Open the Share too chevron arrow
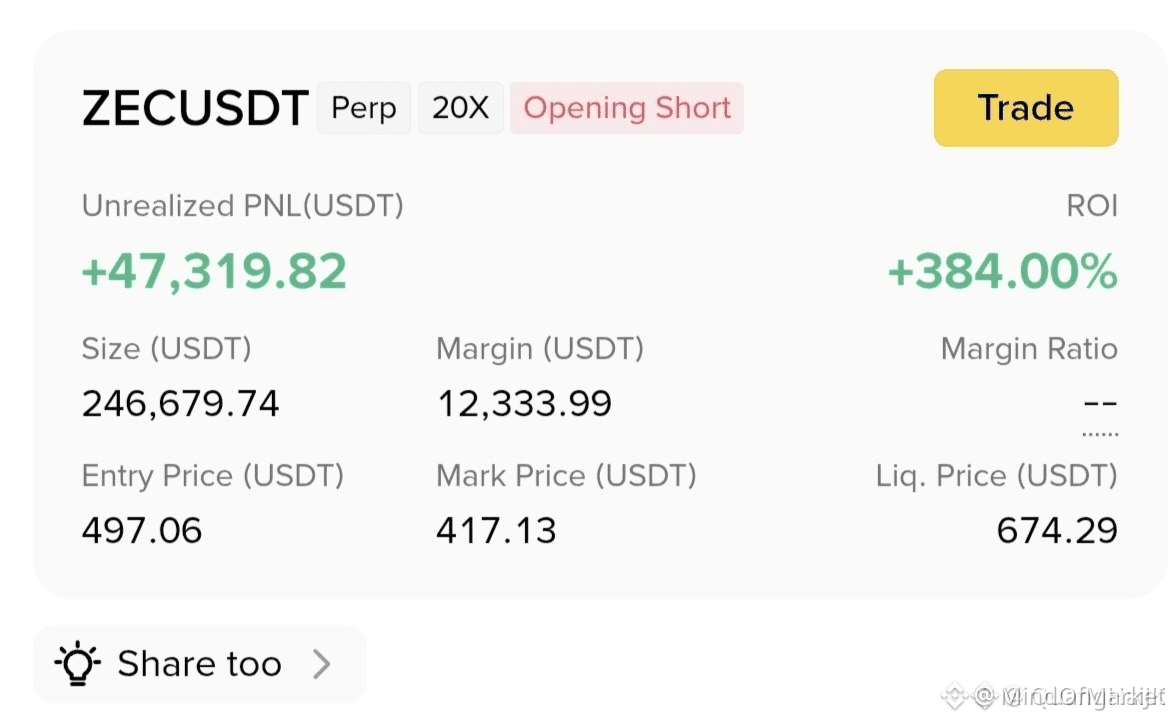 click(x=322, y=663)
